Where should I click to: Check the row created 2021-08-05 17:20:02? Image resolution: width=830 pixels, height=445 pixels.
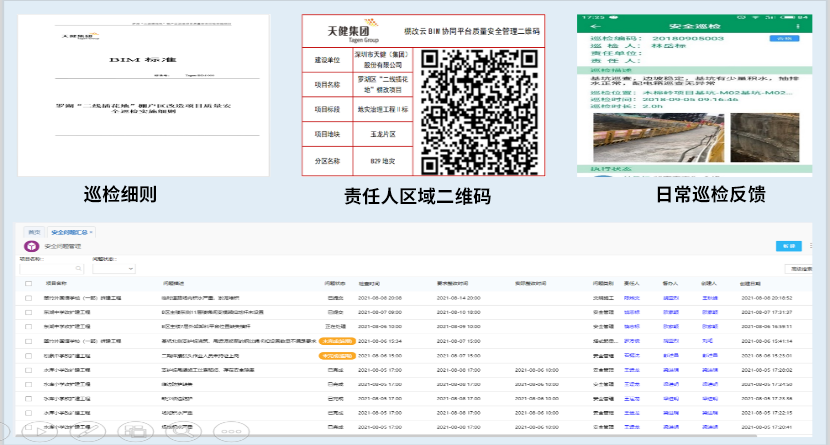[29, 370]
